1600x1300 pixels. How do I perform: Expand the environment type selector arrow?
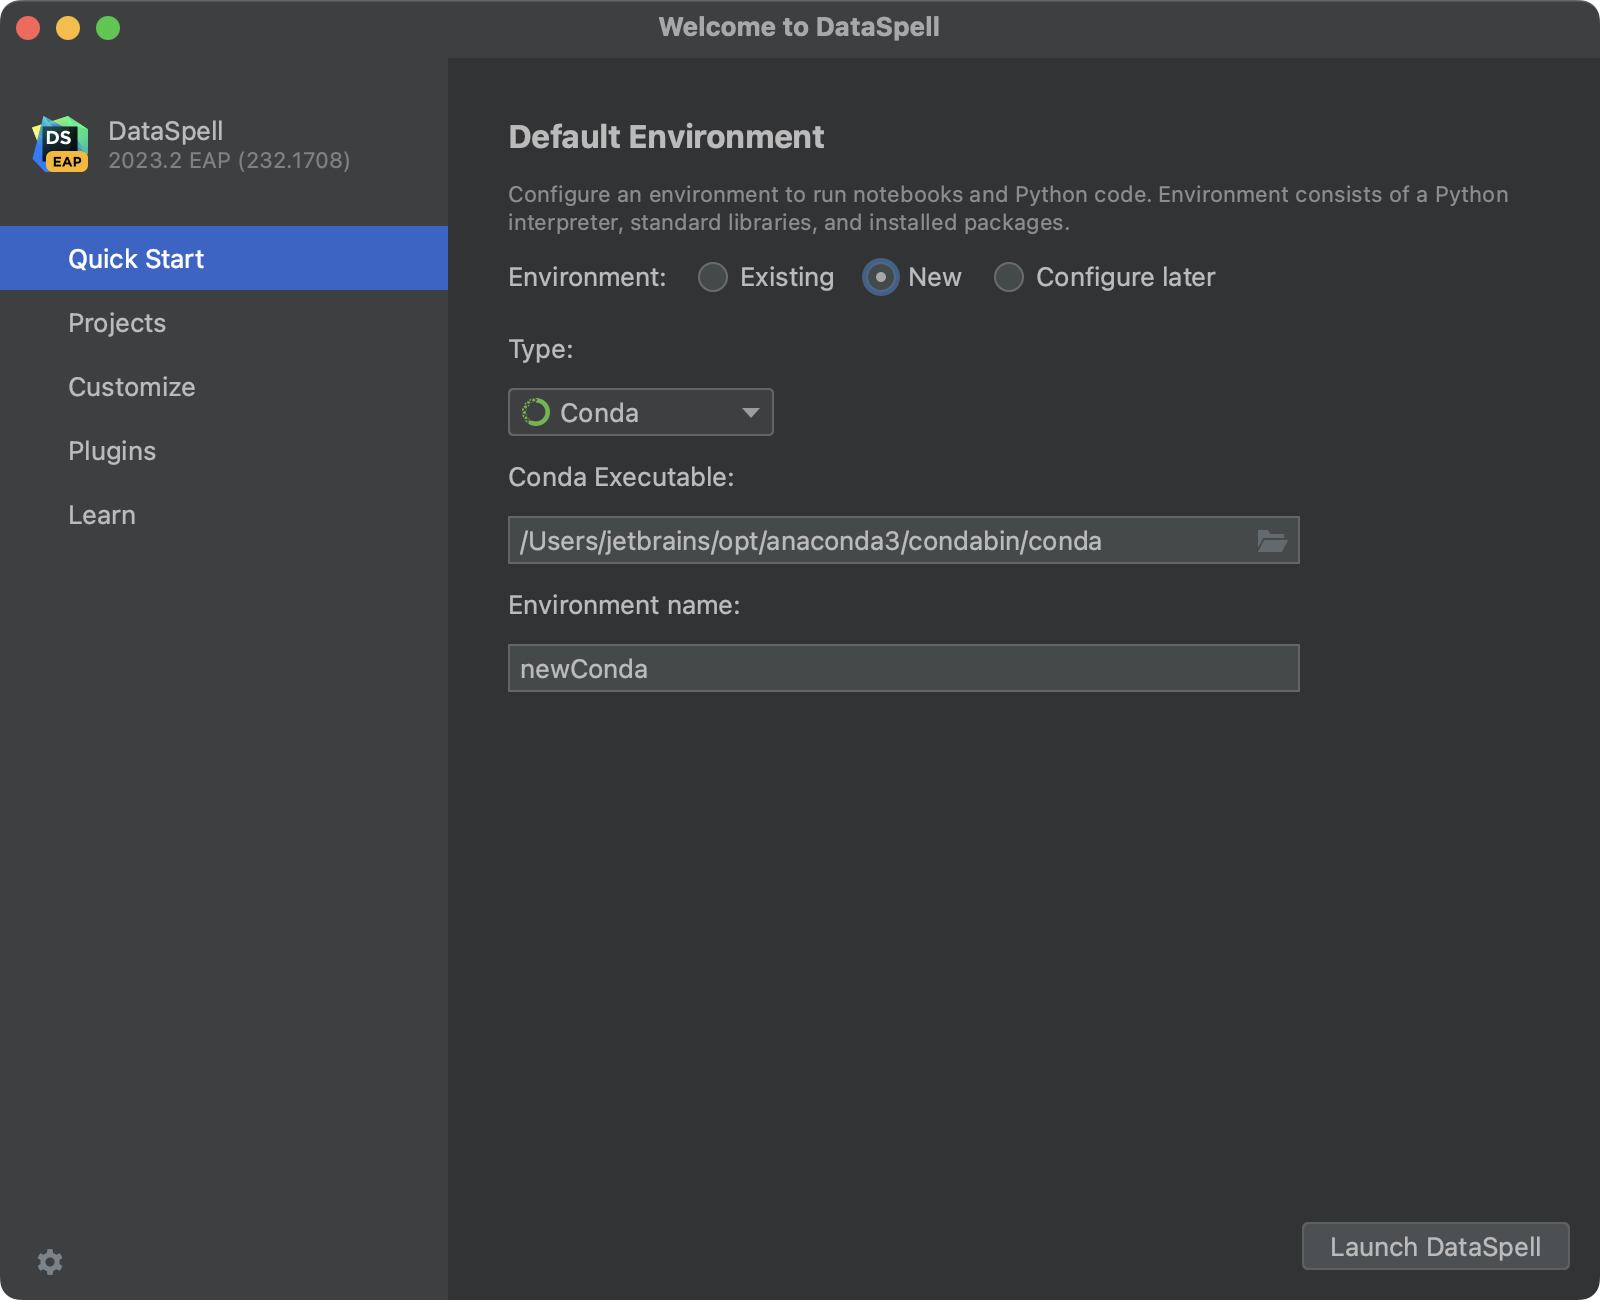click(x=751, y=412)
